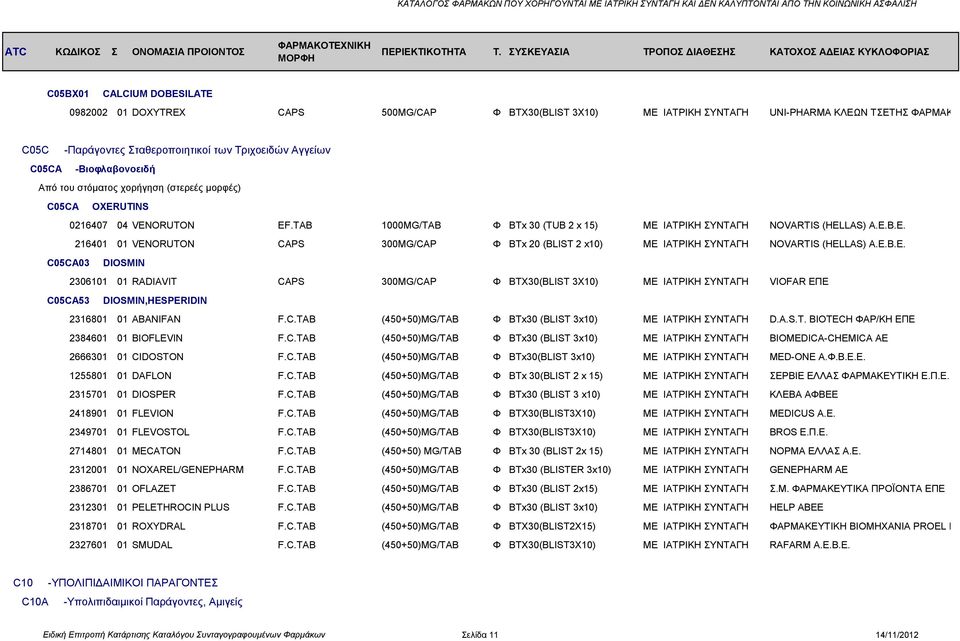Click the ΚΩΔΙΚΟΣ column header
Viewport: 960px width, 641px height.
[78, 51]
